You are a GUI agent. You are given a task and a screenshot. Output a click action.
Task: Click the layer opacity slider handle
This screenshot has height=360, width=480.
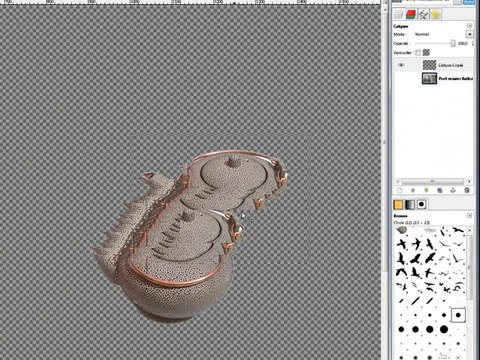(x=453, y=43)
